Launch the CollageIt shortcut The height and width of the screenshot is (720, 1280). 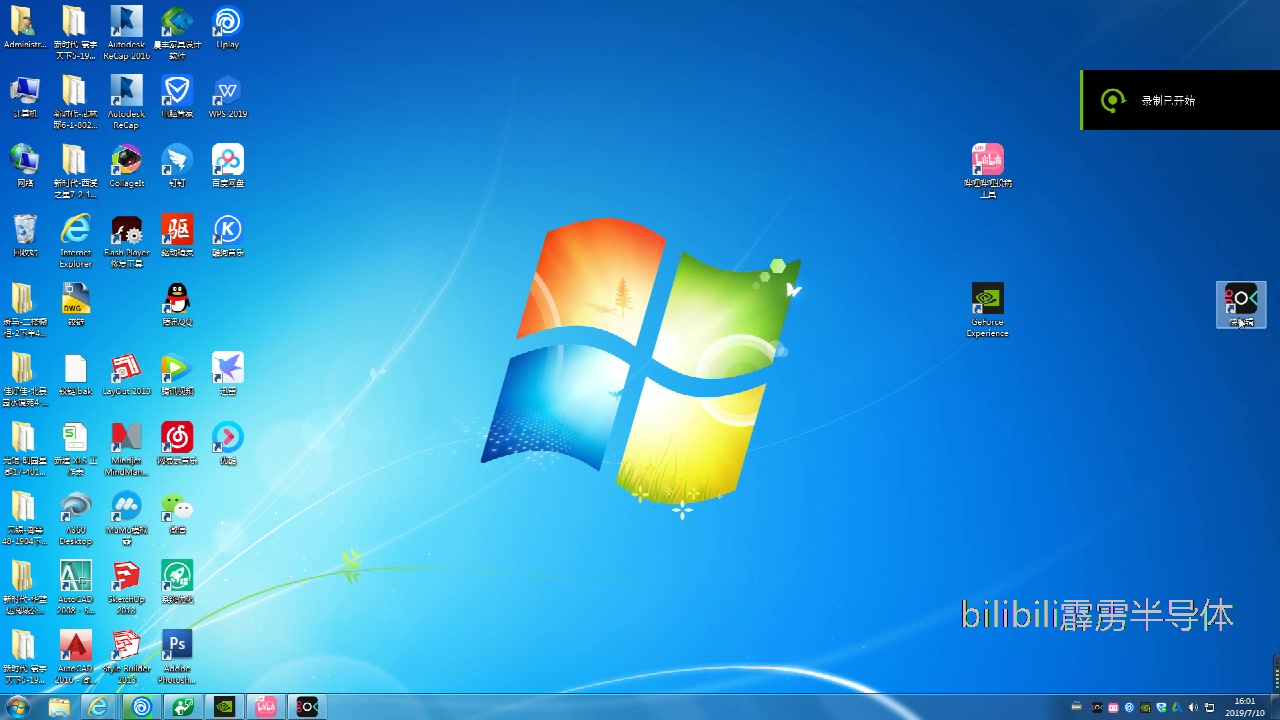[126, 166]
